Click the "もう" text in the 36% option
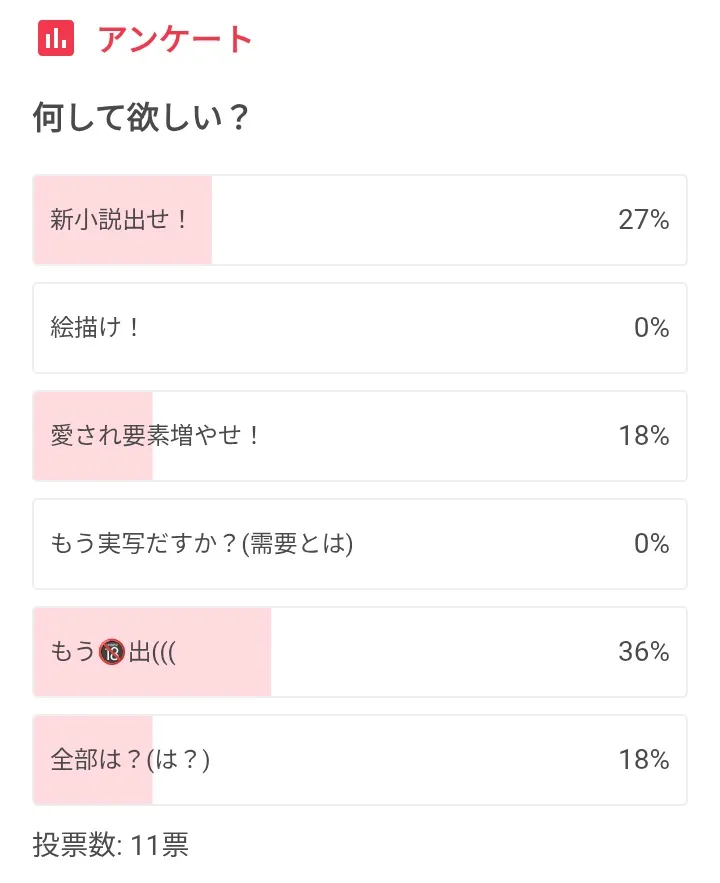720x883 pixels. (72, 653)
